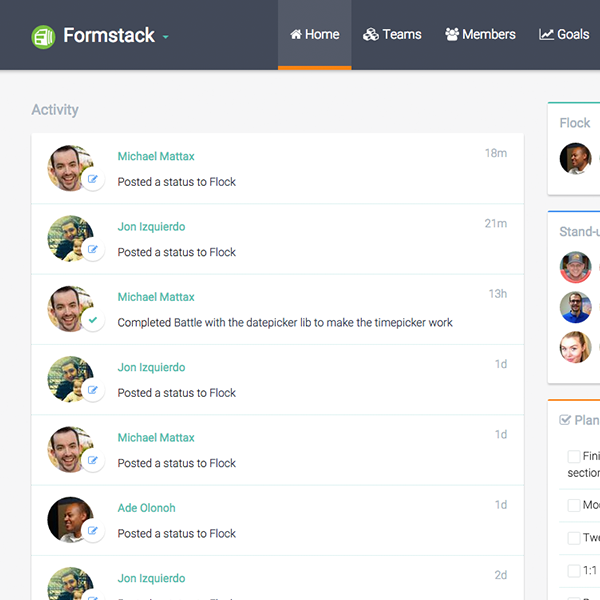Click the Activity heading

(x=55, y=110)
